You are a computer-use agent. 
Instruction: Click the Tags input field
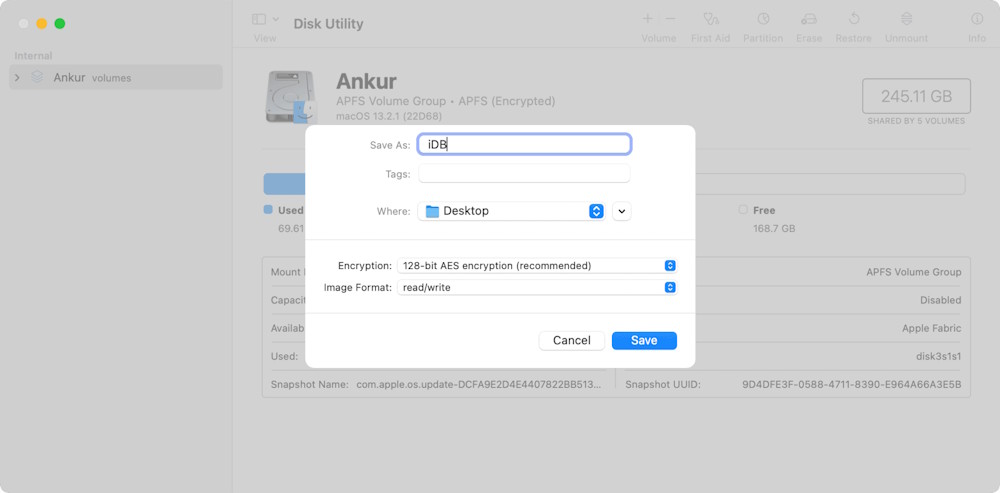click(x=524, y=174)
